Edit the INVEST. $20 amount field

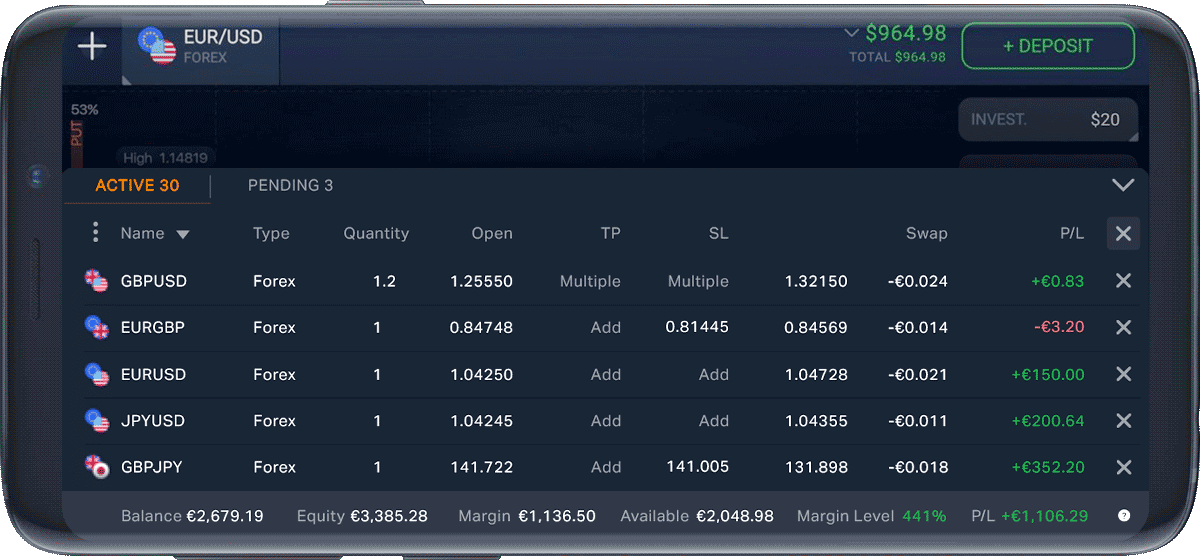tap(1048, 120)
